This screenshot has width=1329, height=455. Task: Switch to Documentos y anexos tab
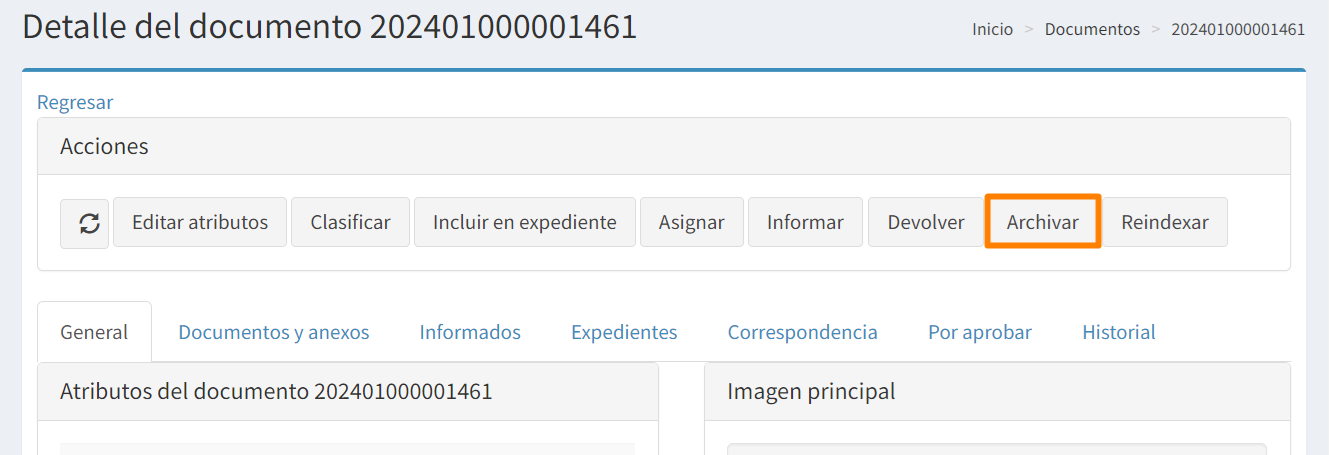coord(274,332)
